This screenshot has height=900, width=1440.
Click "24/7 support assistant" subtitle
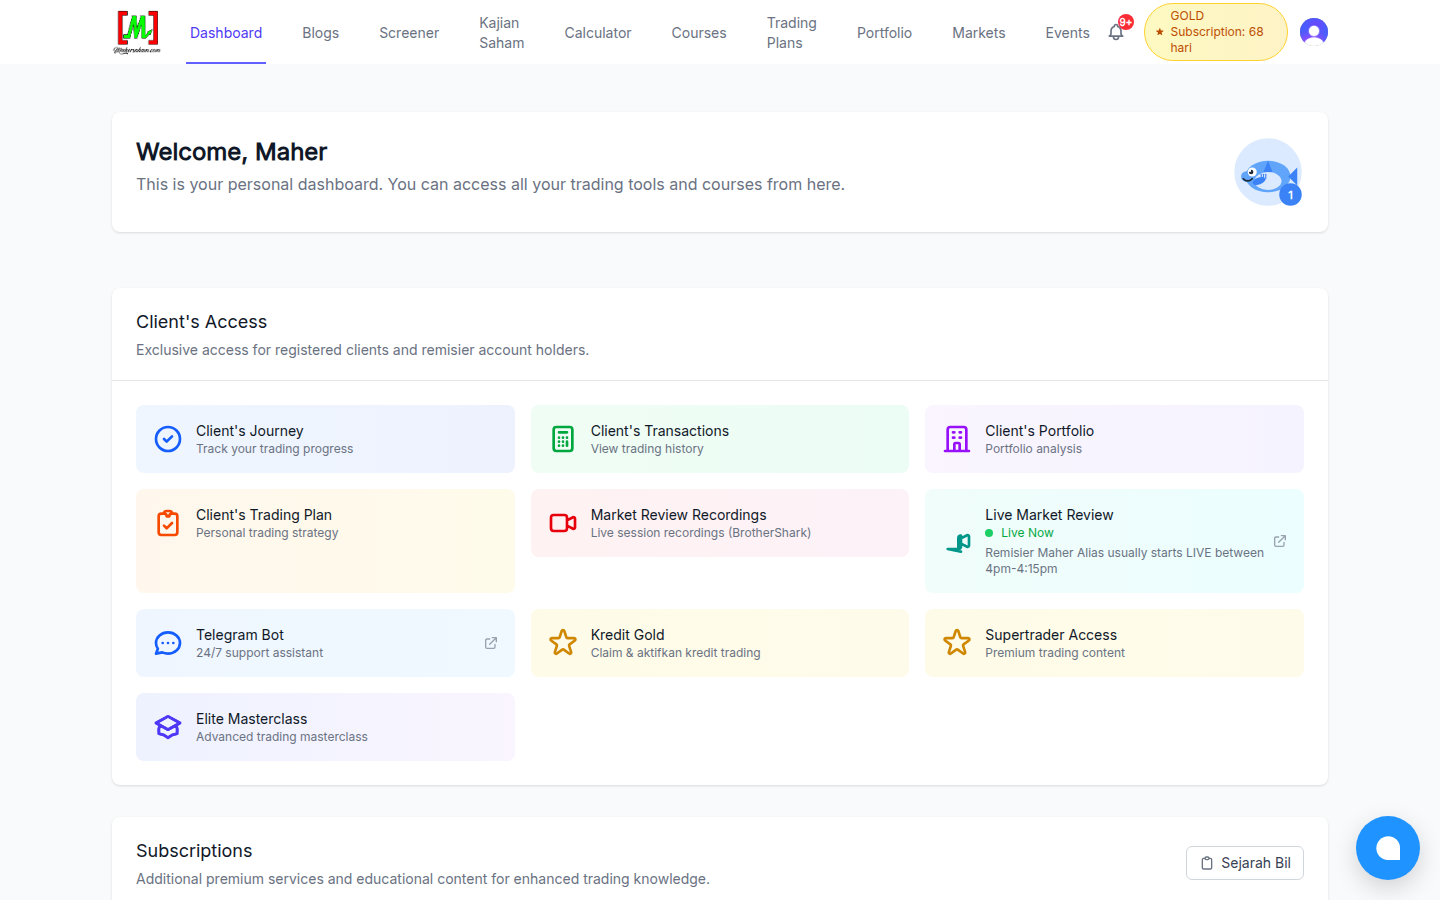click(260, 653)
